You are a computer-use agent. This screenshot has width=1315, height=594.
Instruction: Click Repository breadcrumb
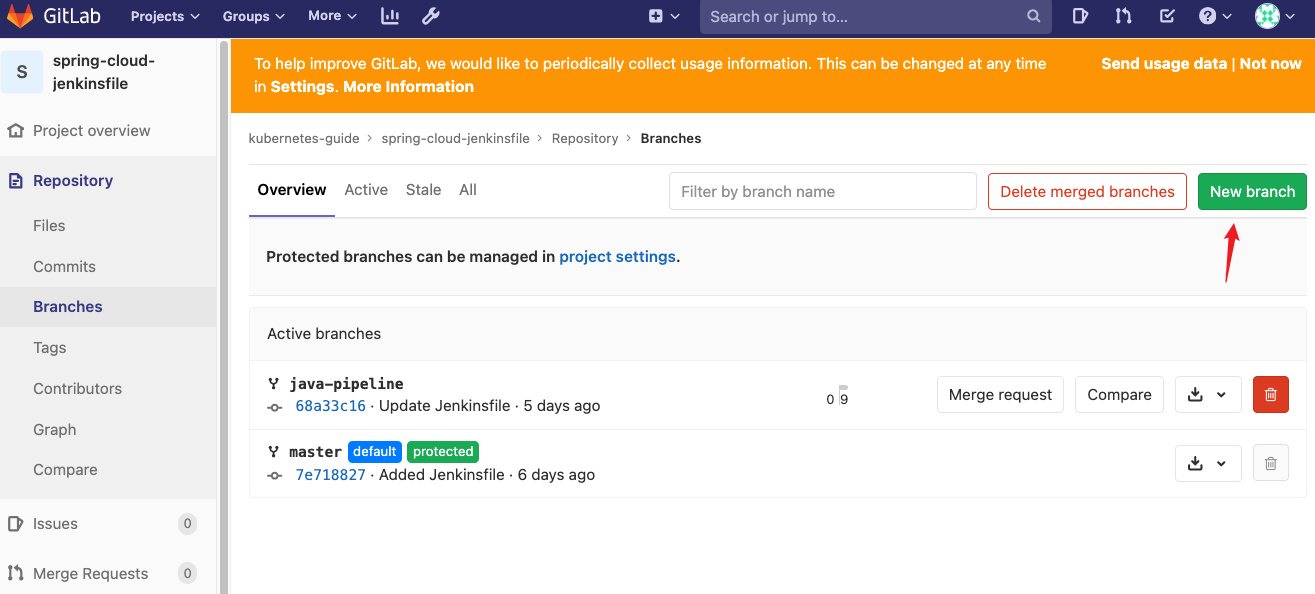[585, 139]
